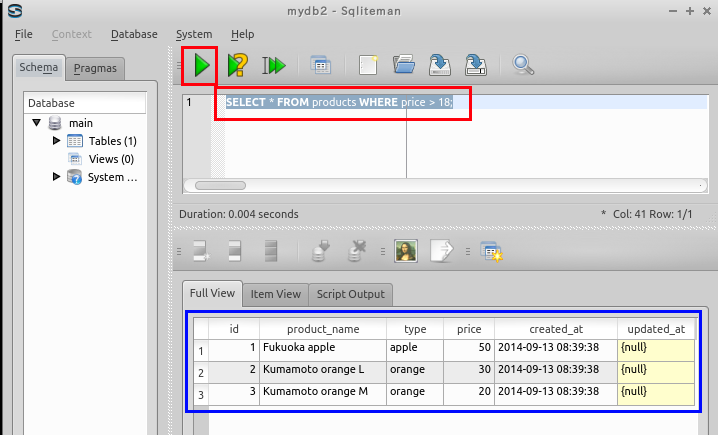The width and height of the screenshot is (718, 435).
Task: Click the 'Kumamoto orange L' cell
Action: click(x=323, y=372)
